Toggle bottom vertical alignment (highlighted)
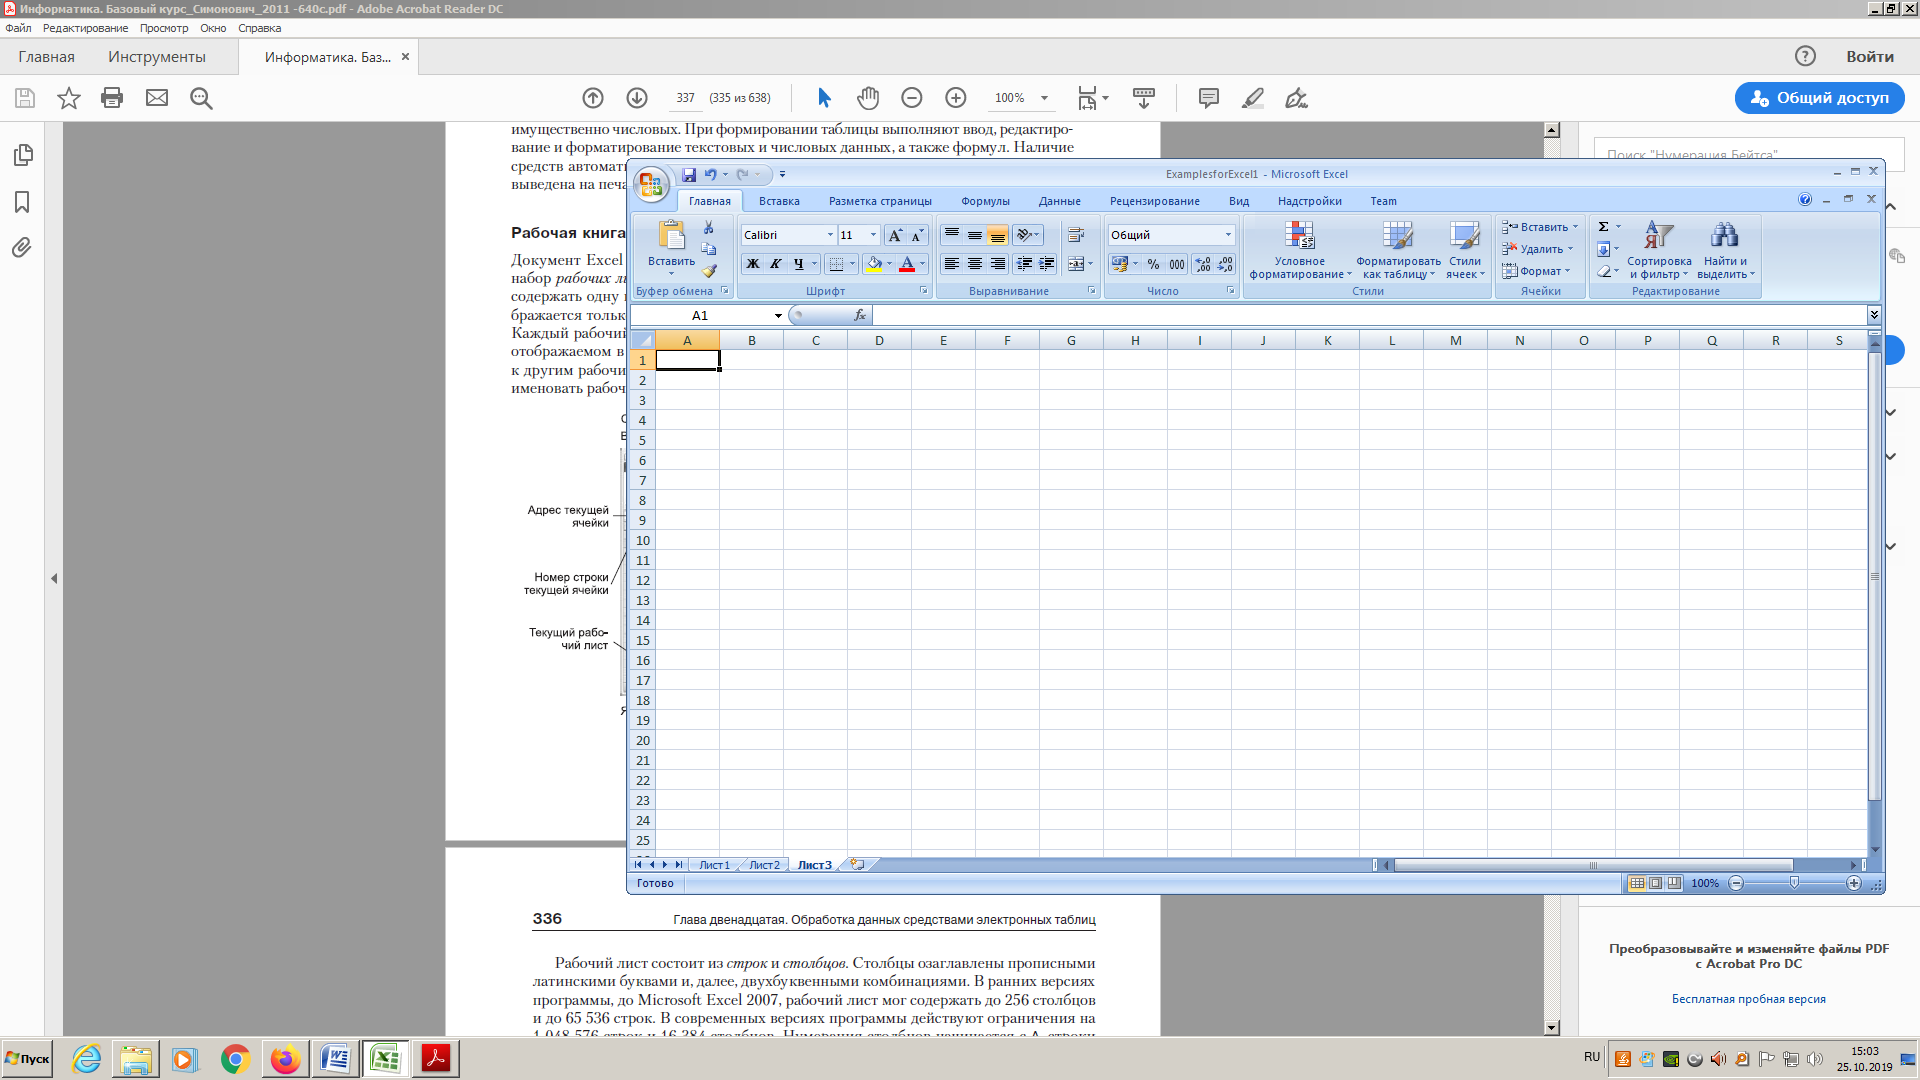Screen dimensions: 1920x1080 (998, 235)
